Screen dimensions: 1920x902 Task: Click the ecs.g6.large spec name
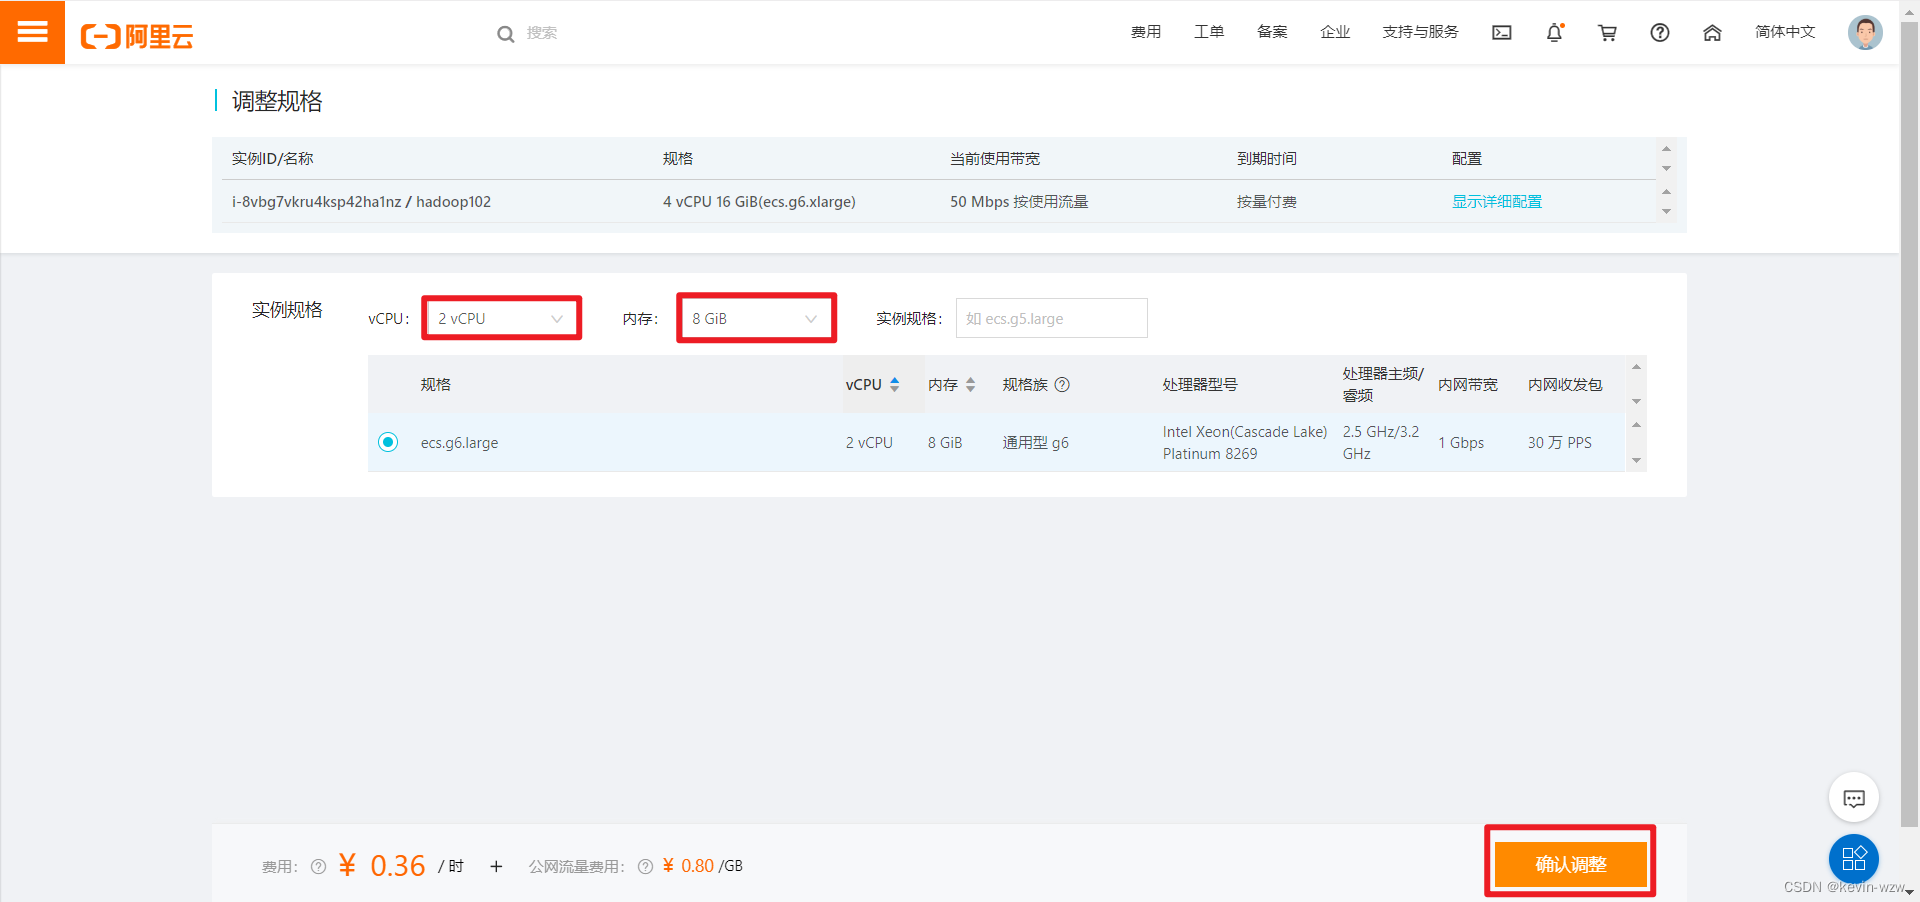click(459, 443)
